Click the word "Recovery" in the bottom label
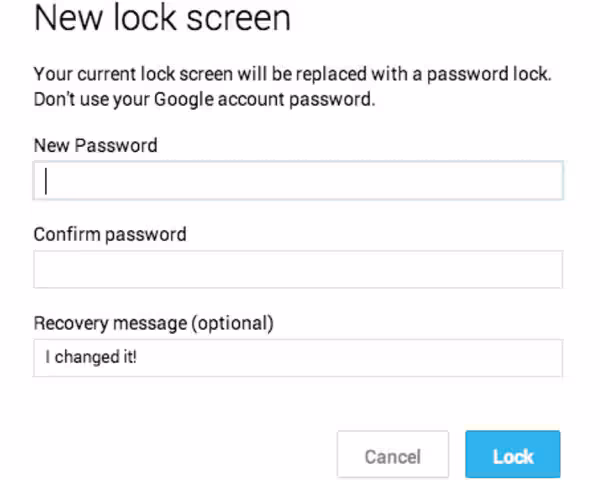The width and height of the screenshot is (600, 480). [x=68, y=323]
